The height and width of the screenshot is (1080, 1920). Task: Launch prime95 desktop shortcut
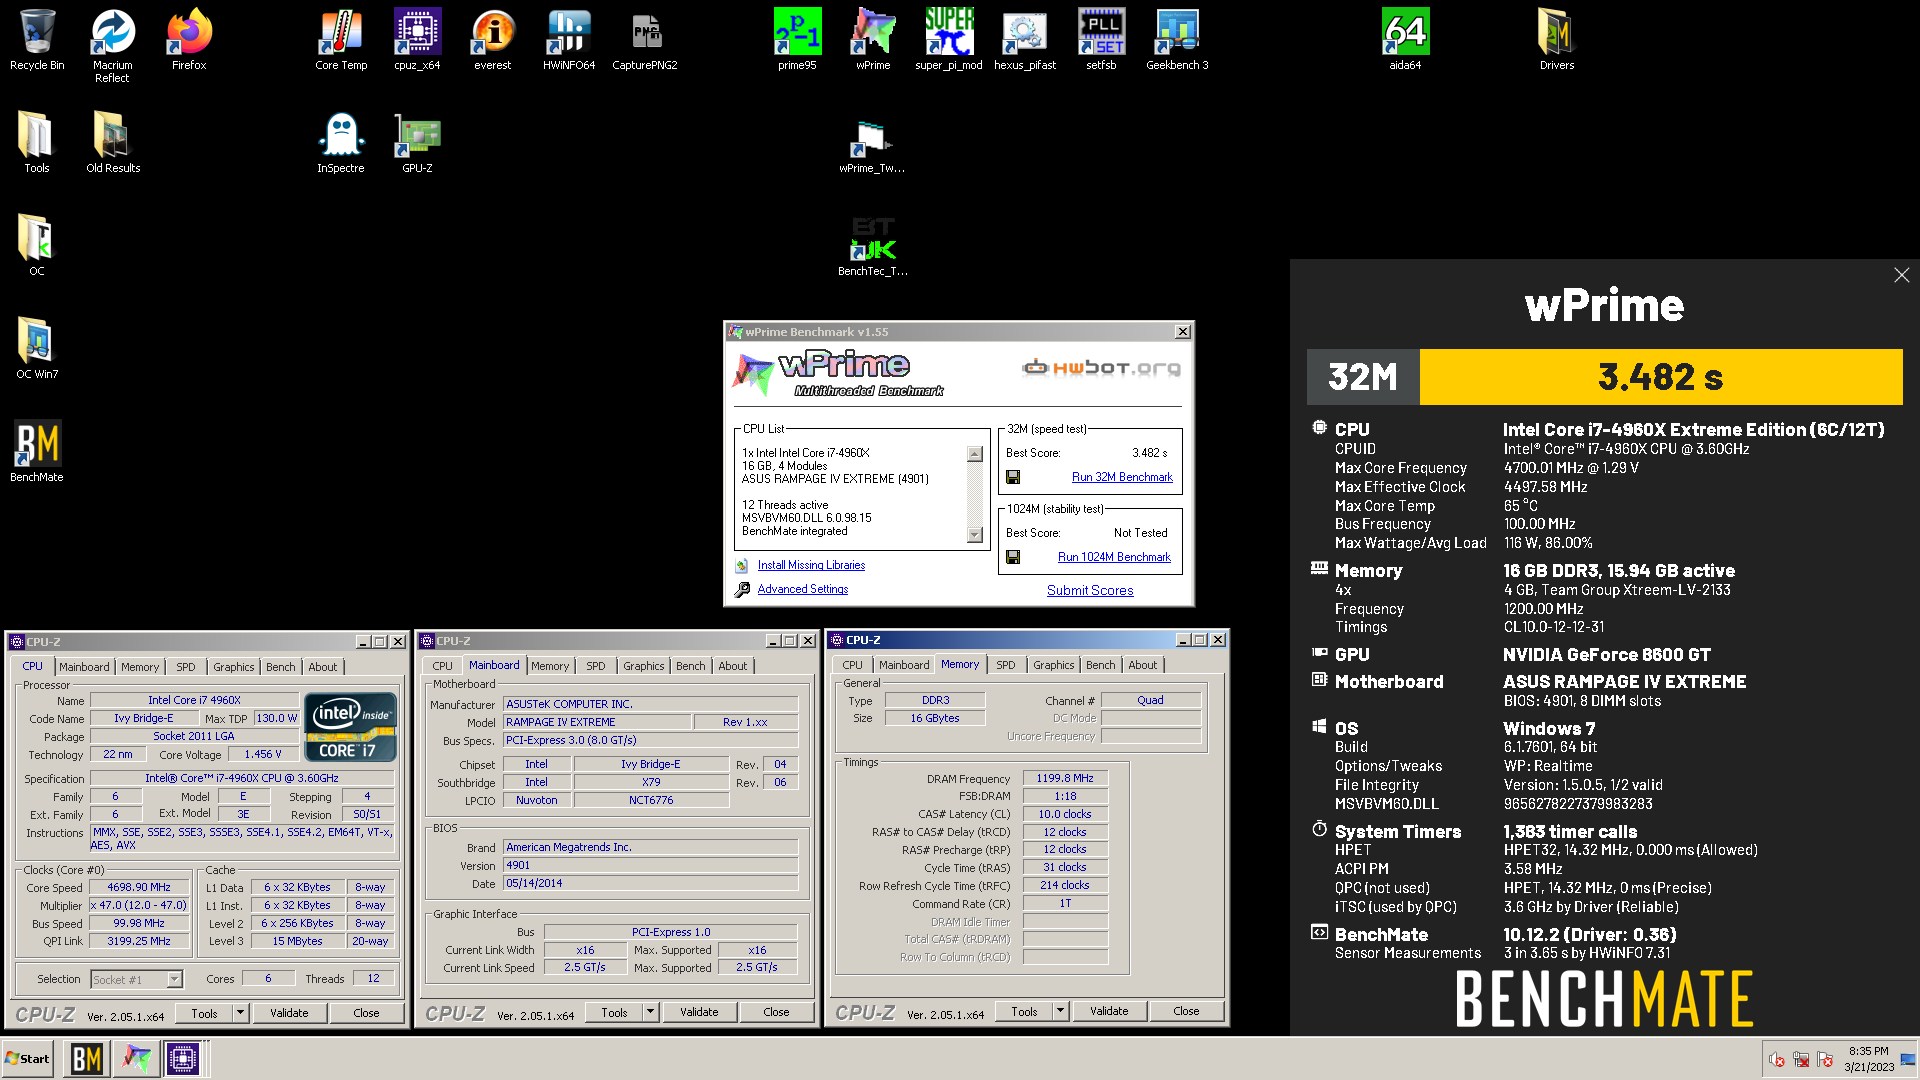[797, 40]
